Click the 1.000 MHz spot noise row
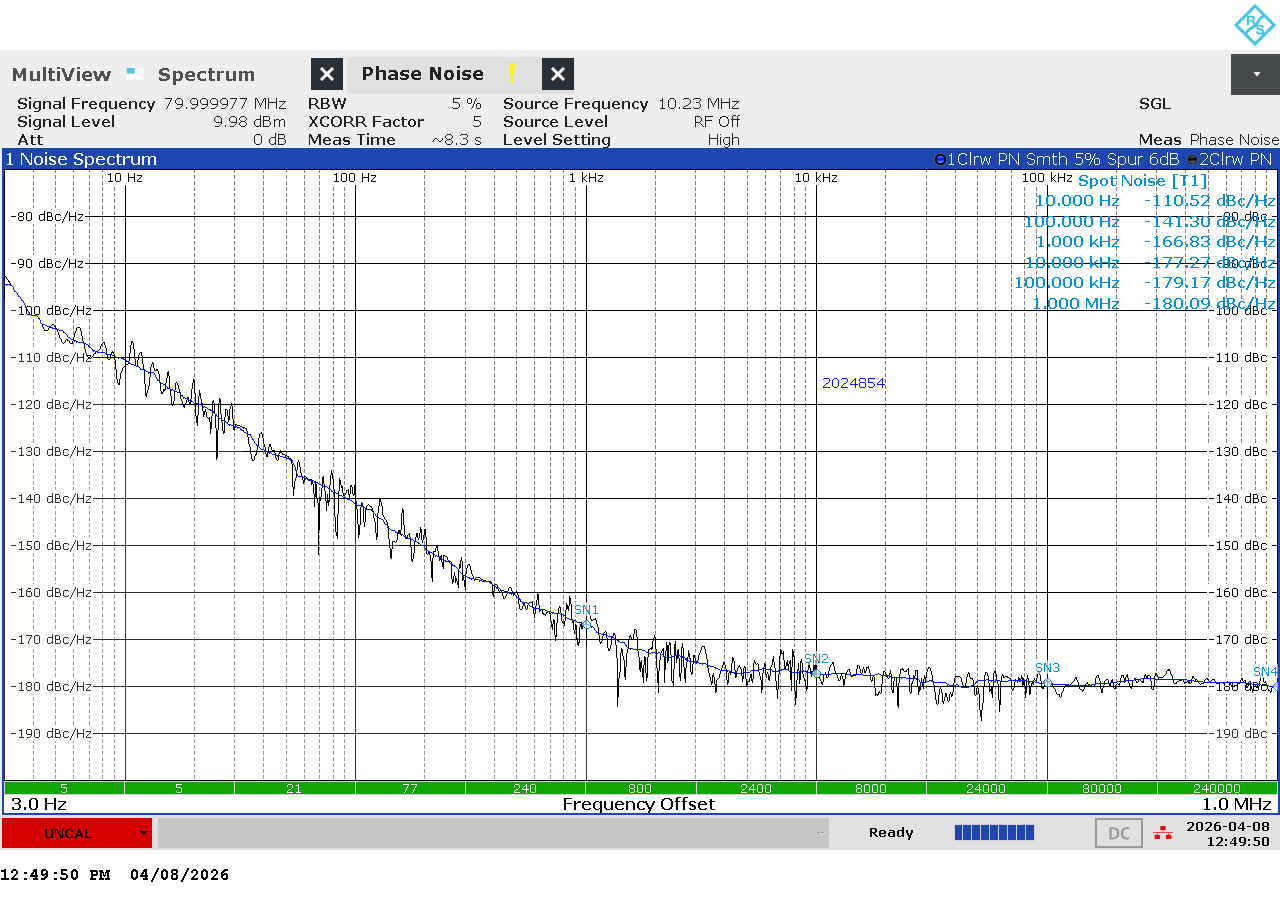The image size is (1280, 900). (x=1154, y=303)
